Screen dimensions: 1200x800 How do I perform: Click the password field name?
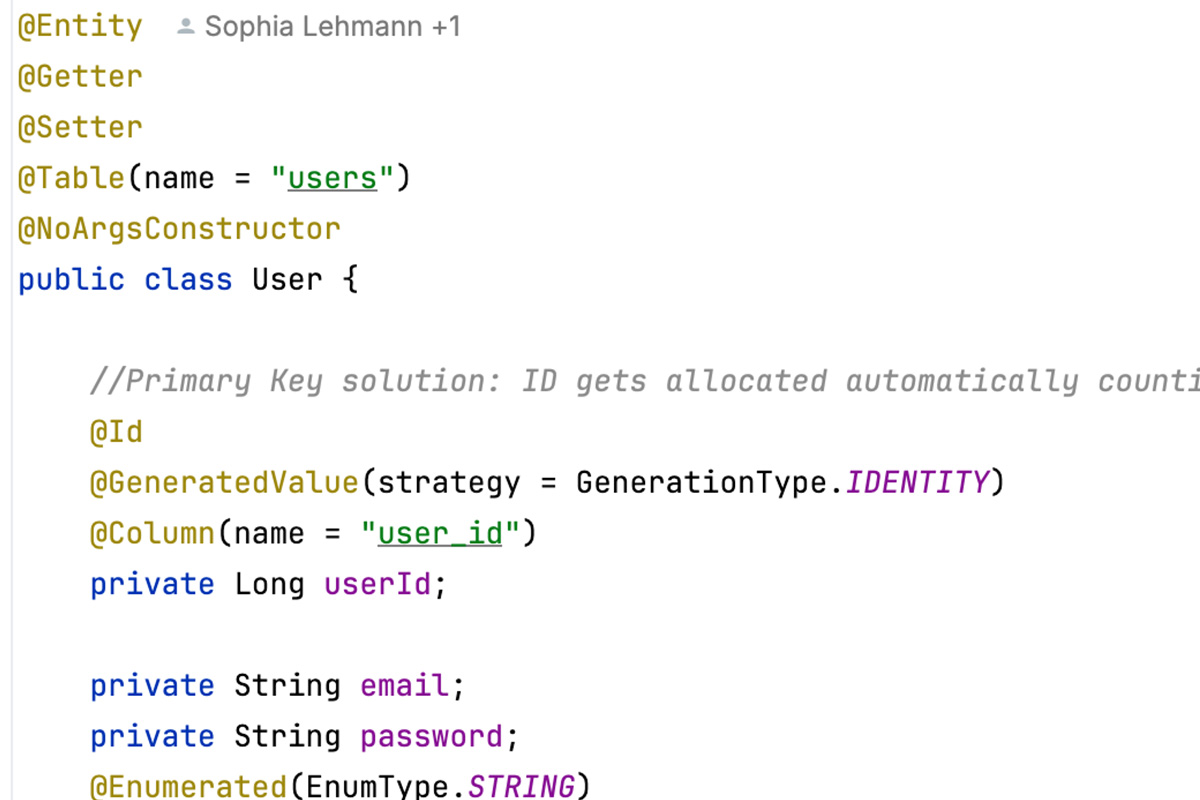coord(431,737)
